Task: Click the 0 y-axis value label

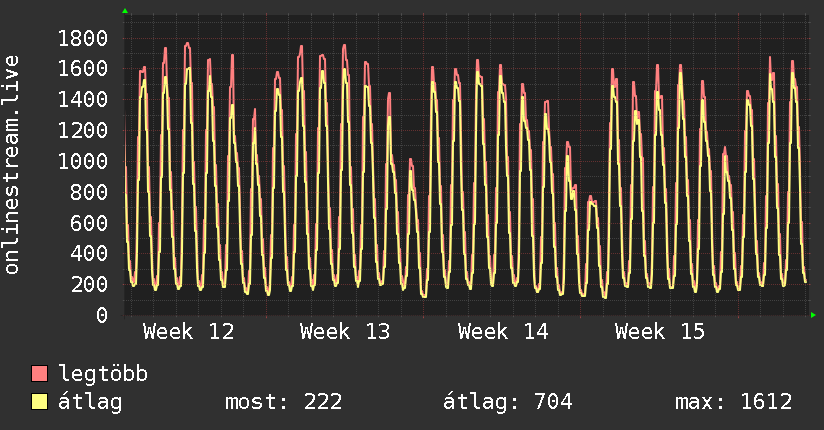Action: (101, 316)
